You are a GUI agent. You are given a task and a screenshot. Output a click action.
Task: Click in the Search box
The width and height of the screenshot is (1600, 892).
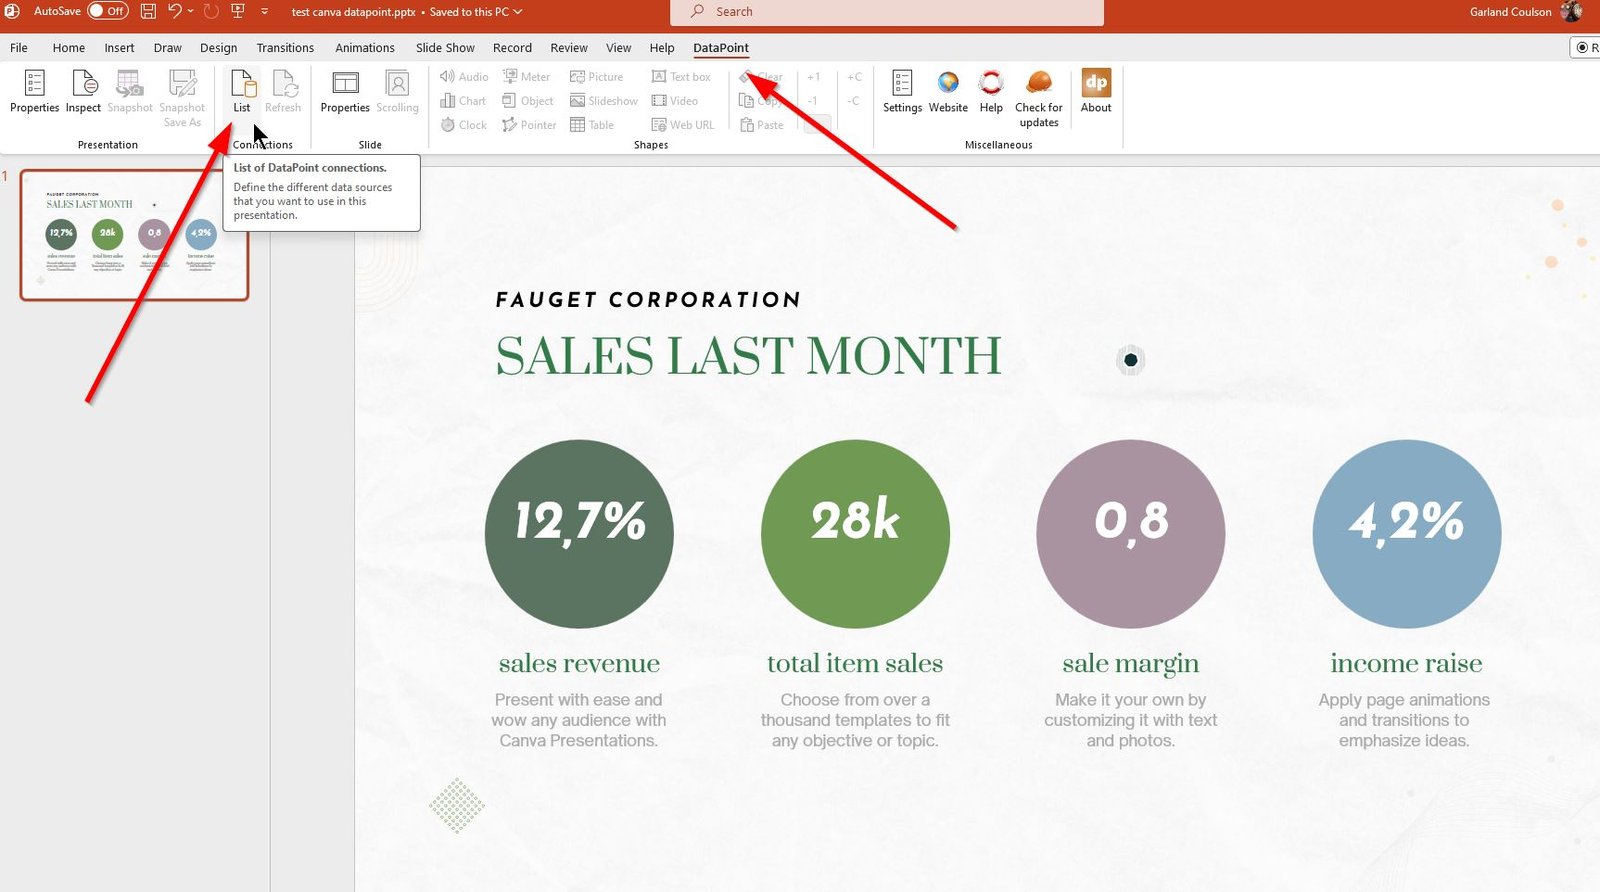887,12
